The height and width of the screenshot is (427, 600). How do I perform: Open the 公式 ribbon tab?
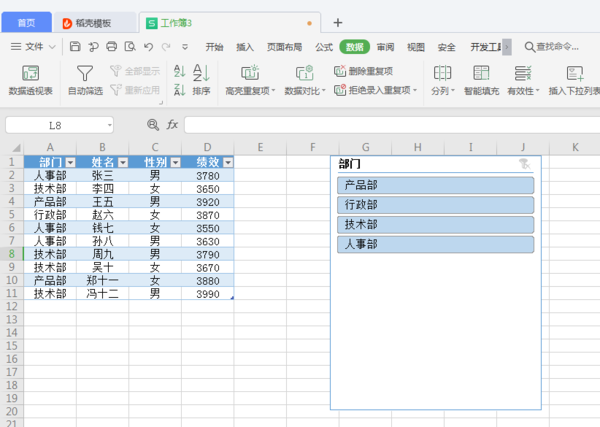324,47
